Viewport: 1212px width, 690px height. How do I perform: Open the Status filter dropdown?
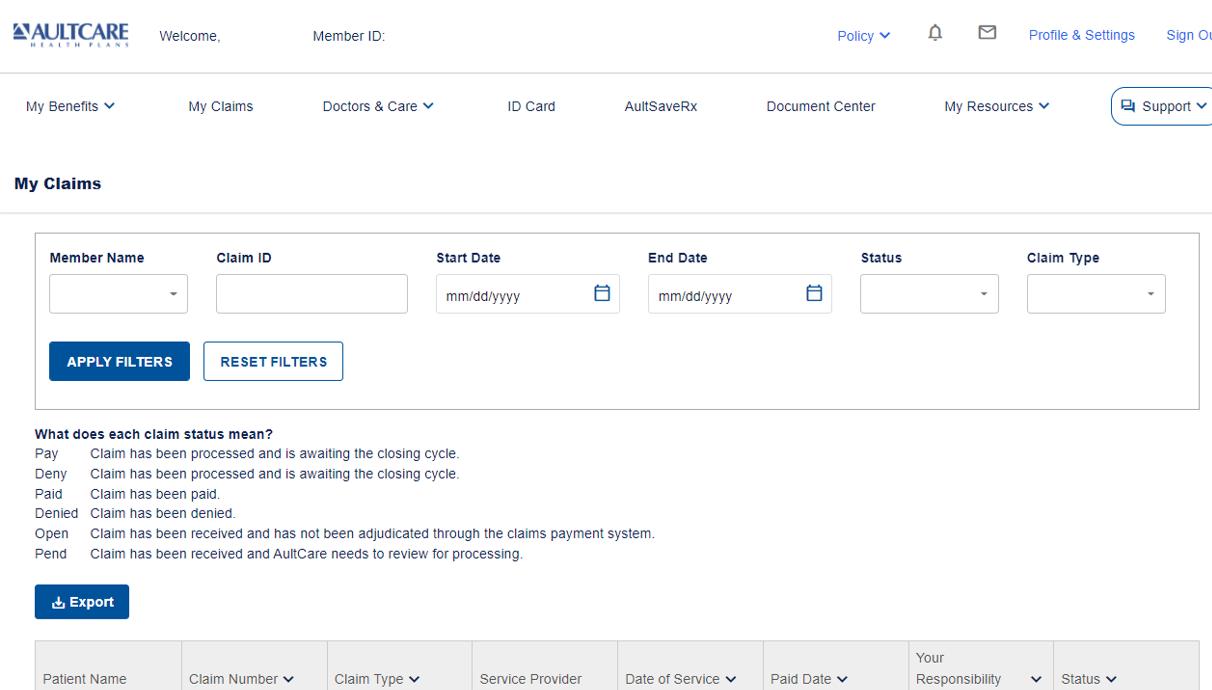pos(929,294)
